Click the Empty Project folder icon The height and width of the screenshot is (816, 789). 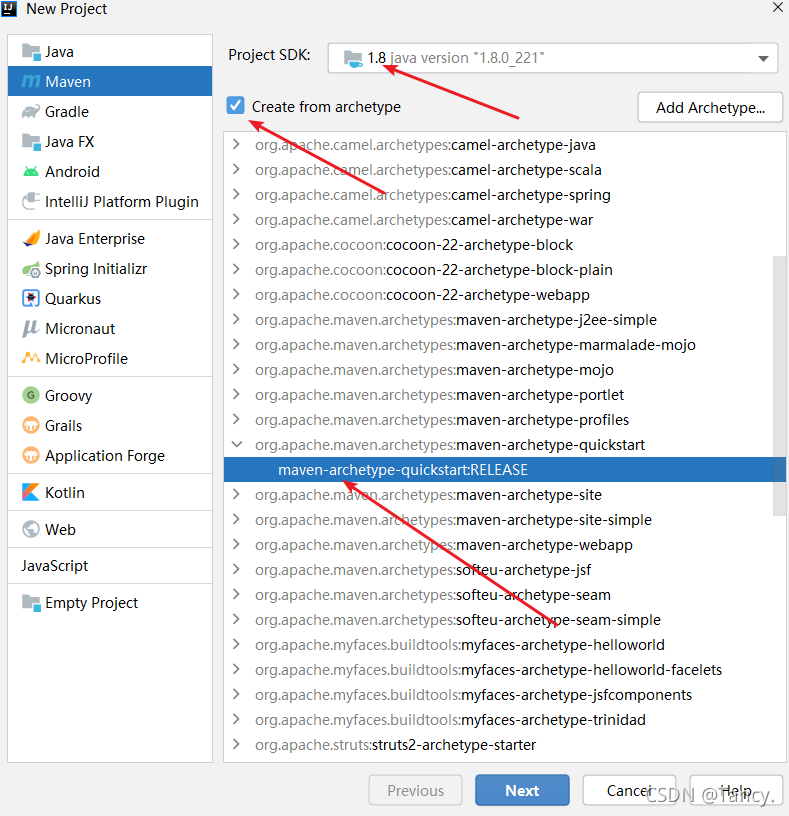tap(31, 603)
